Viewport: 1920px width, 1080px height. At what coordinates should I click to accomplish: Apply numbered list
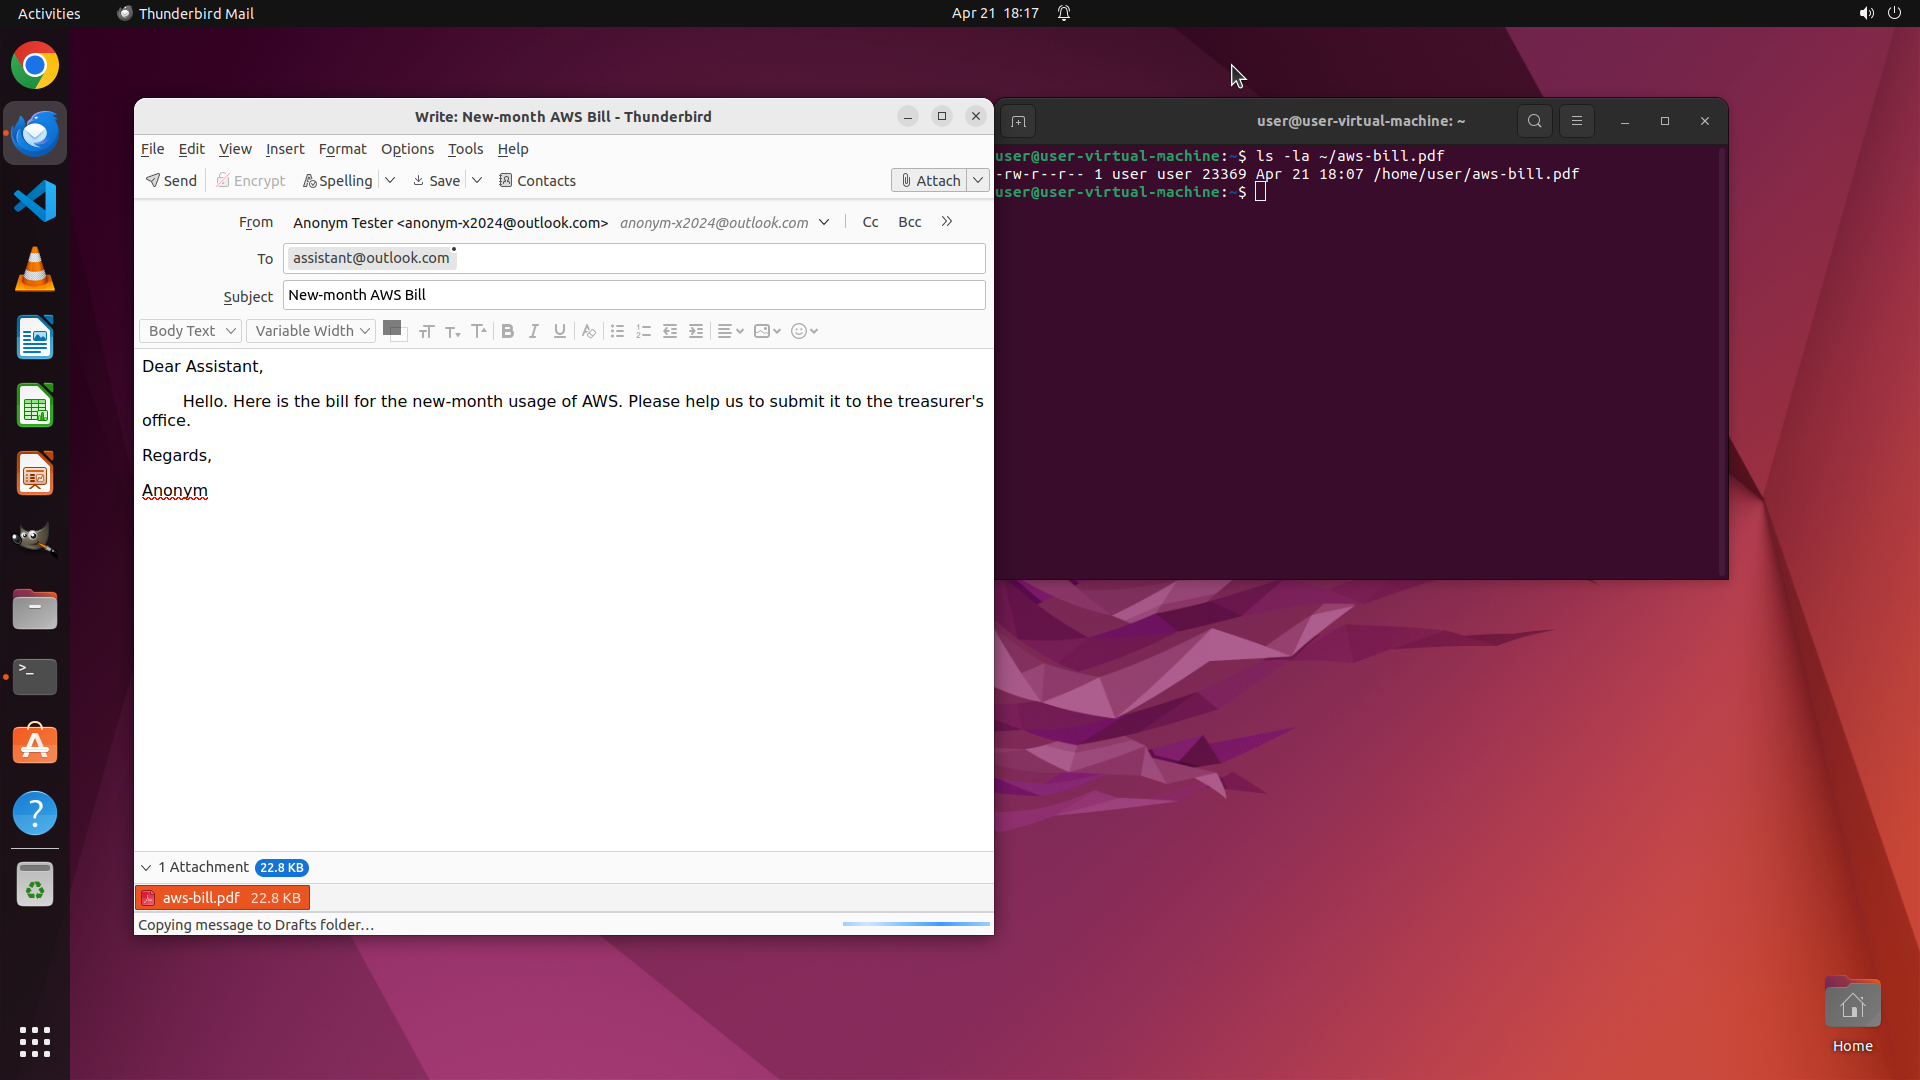point(643,331)
